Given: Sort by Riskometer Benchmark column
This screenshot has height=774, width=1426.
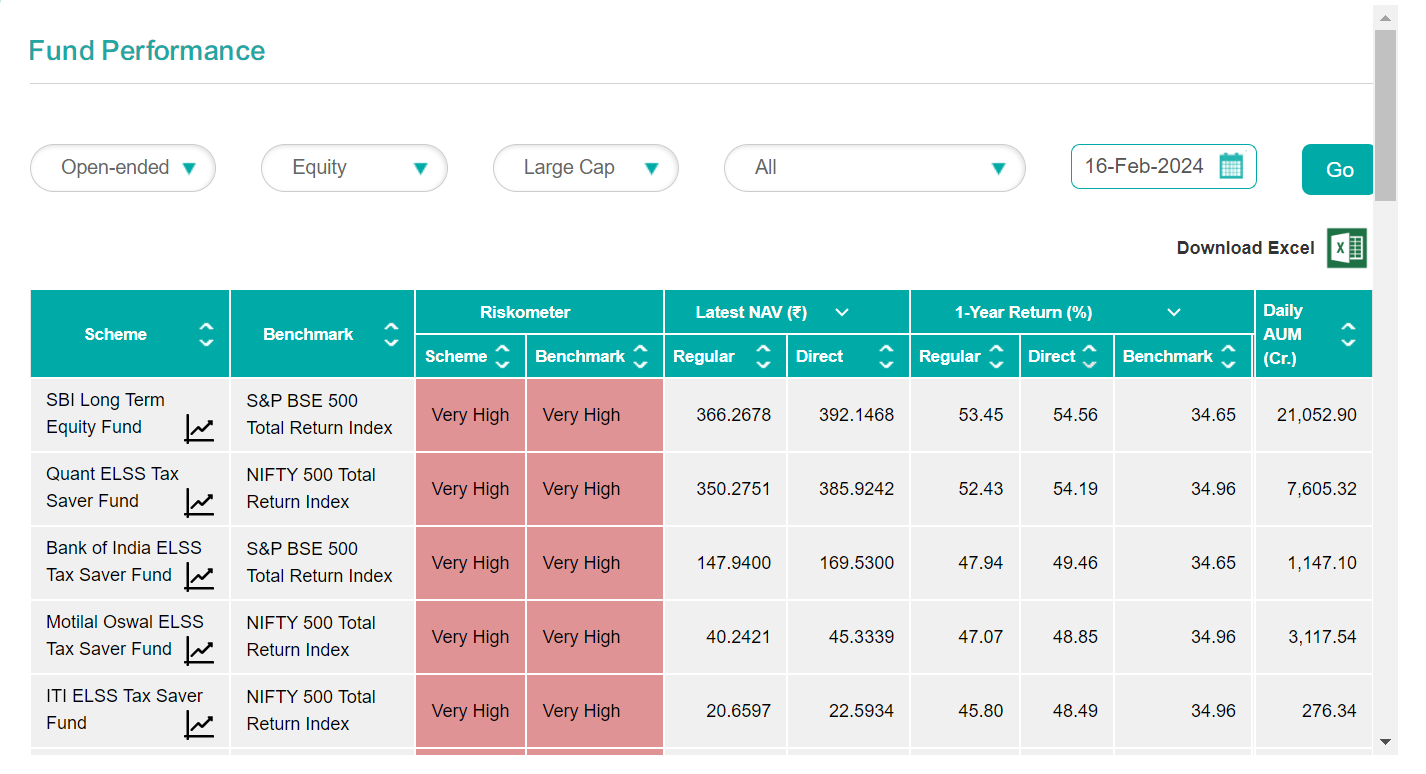Looking at the screenshot, I should point(641,356).
